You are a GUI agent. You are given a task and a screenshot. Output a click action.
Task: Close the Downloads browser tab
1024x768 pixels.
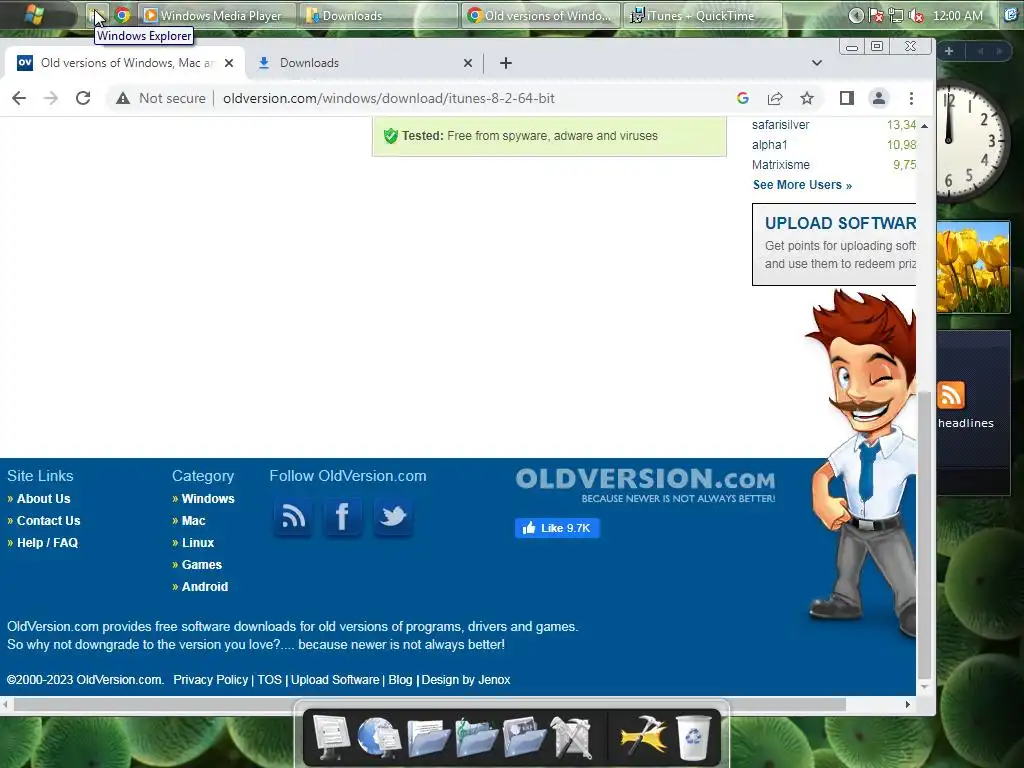(468, 63)
